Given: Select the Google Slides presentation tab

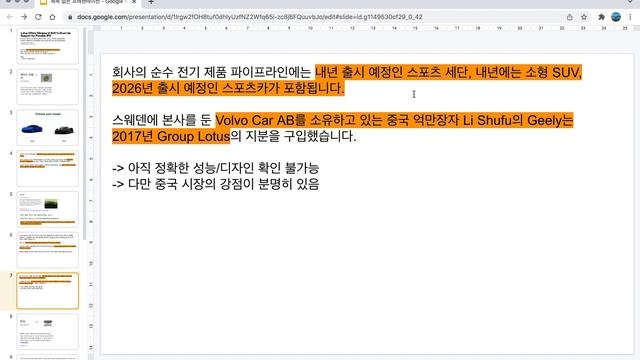Looking at the screenshot, I should (x=87, y=2).
